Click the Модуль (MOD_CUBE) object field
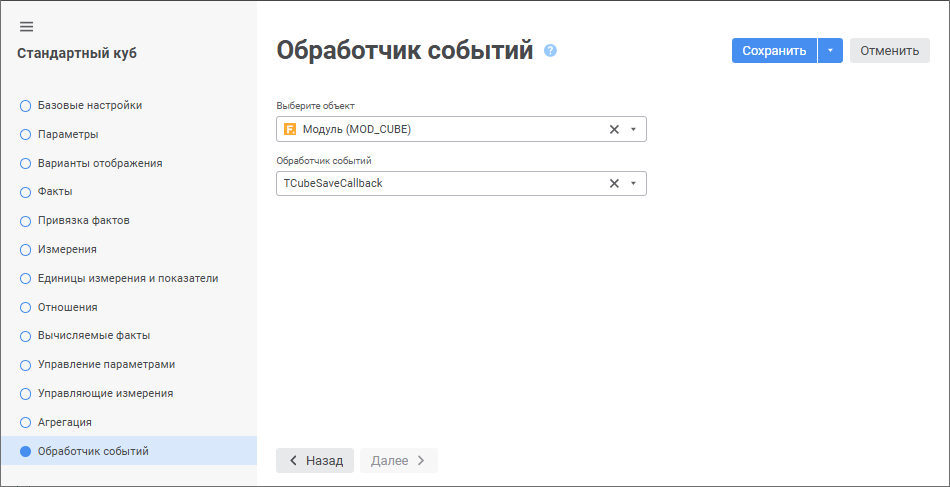The height and width of the screenshot is (487, 950). (461, 129)
